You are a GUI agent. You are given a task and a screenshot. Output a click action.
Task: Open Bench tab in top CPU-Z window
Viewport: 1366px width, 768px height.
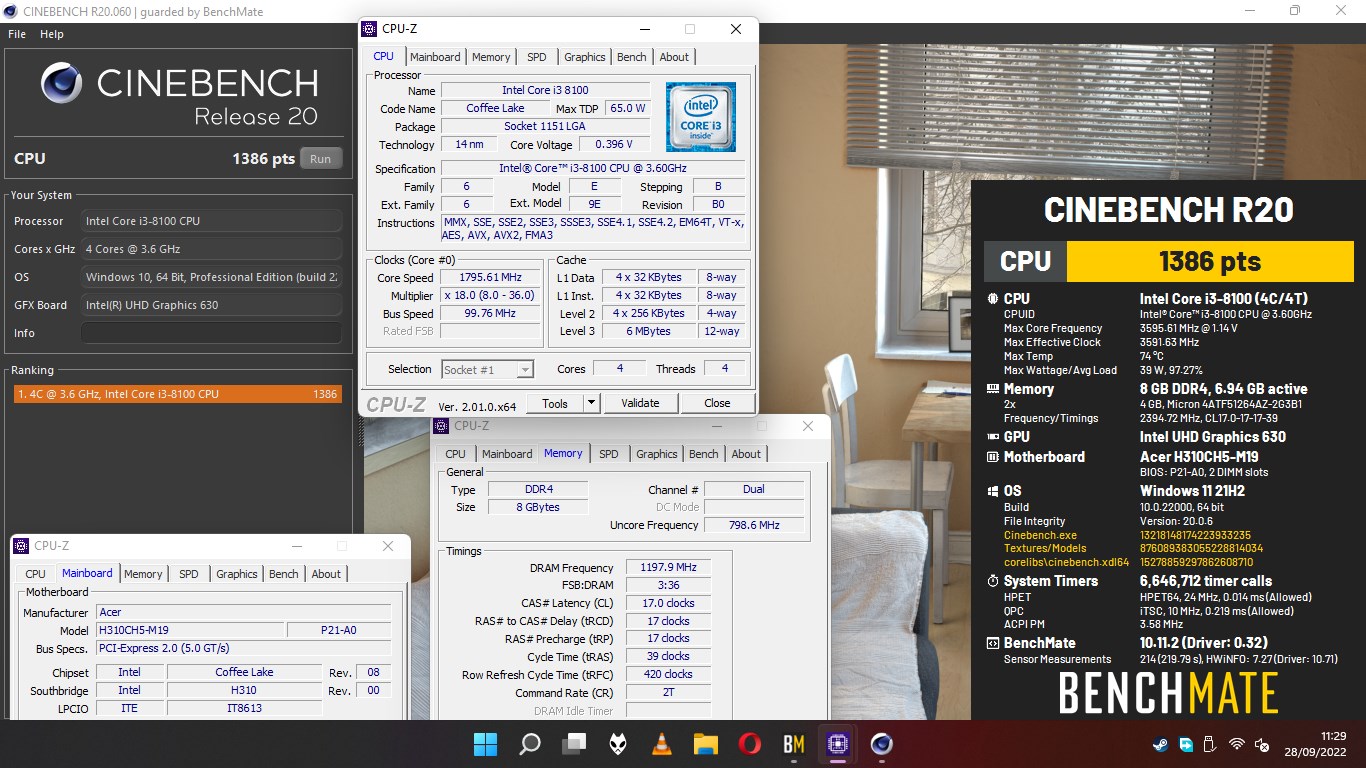(631, 57)
